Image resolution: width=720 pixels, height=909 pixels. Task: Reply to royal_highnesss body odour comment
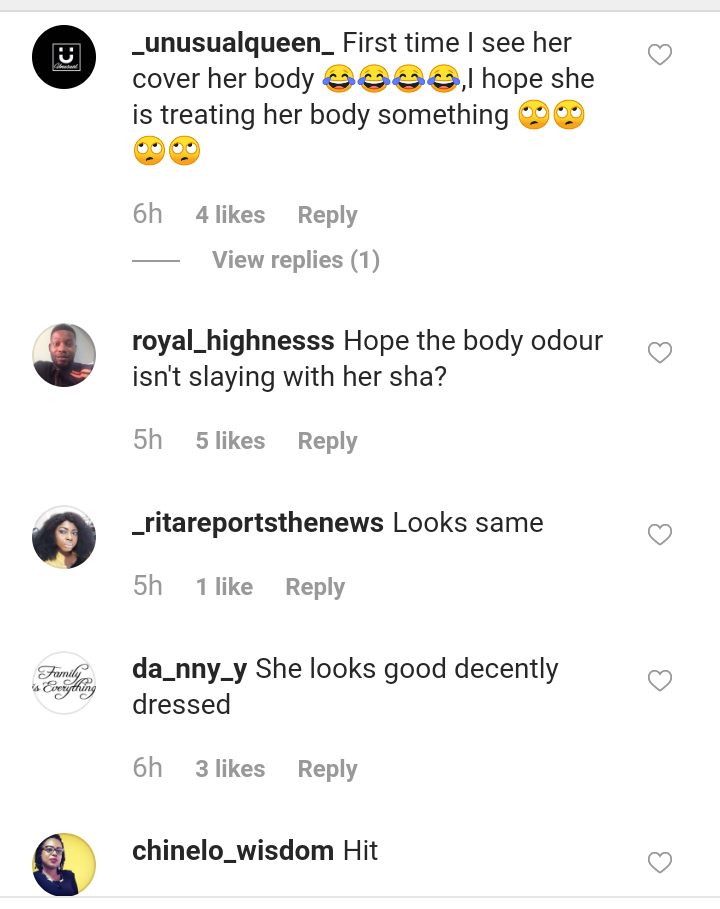pyautogui.click(x=328, y=441)
